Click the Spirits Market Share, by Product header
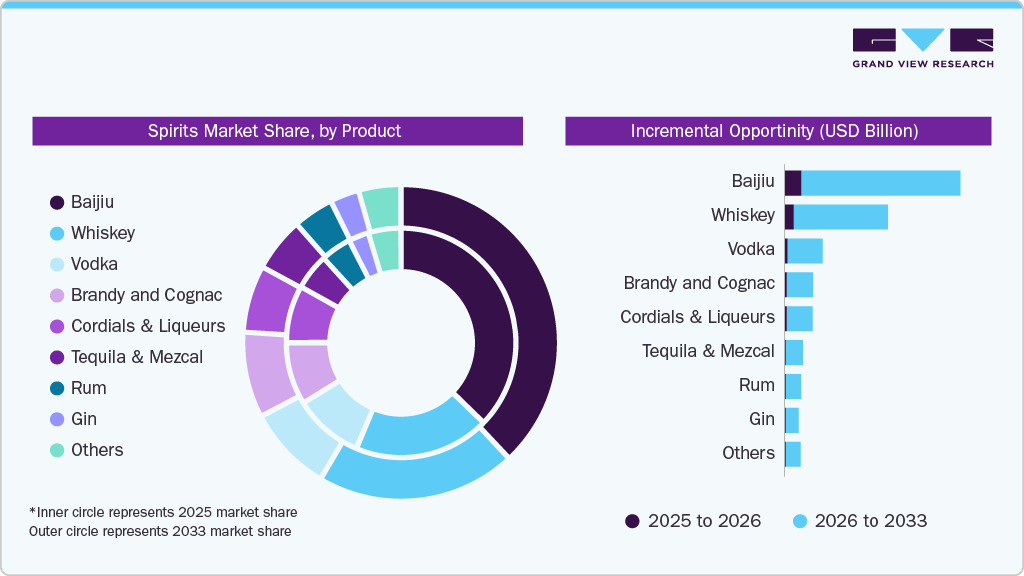The height and width of the screenshot is (576, 1024). point(278,131)
